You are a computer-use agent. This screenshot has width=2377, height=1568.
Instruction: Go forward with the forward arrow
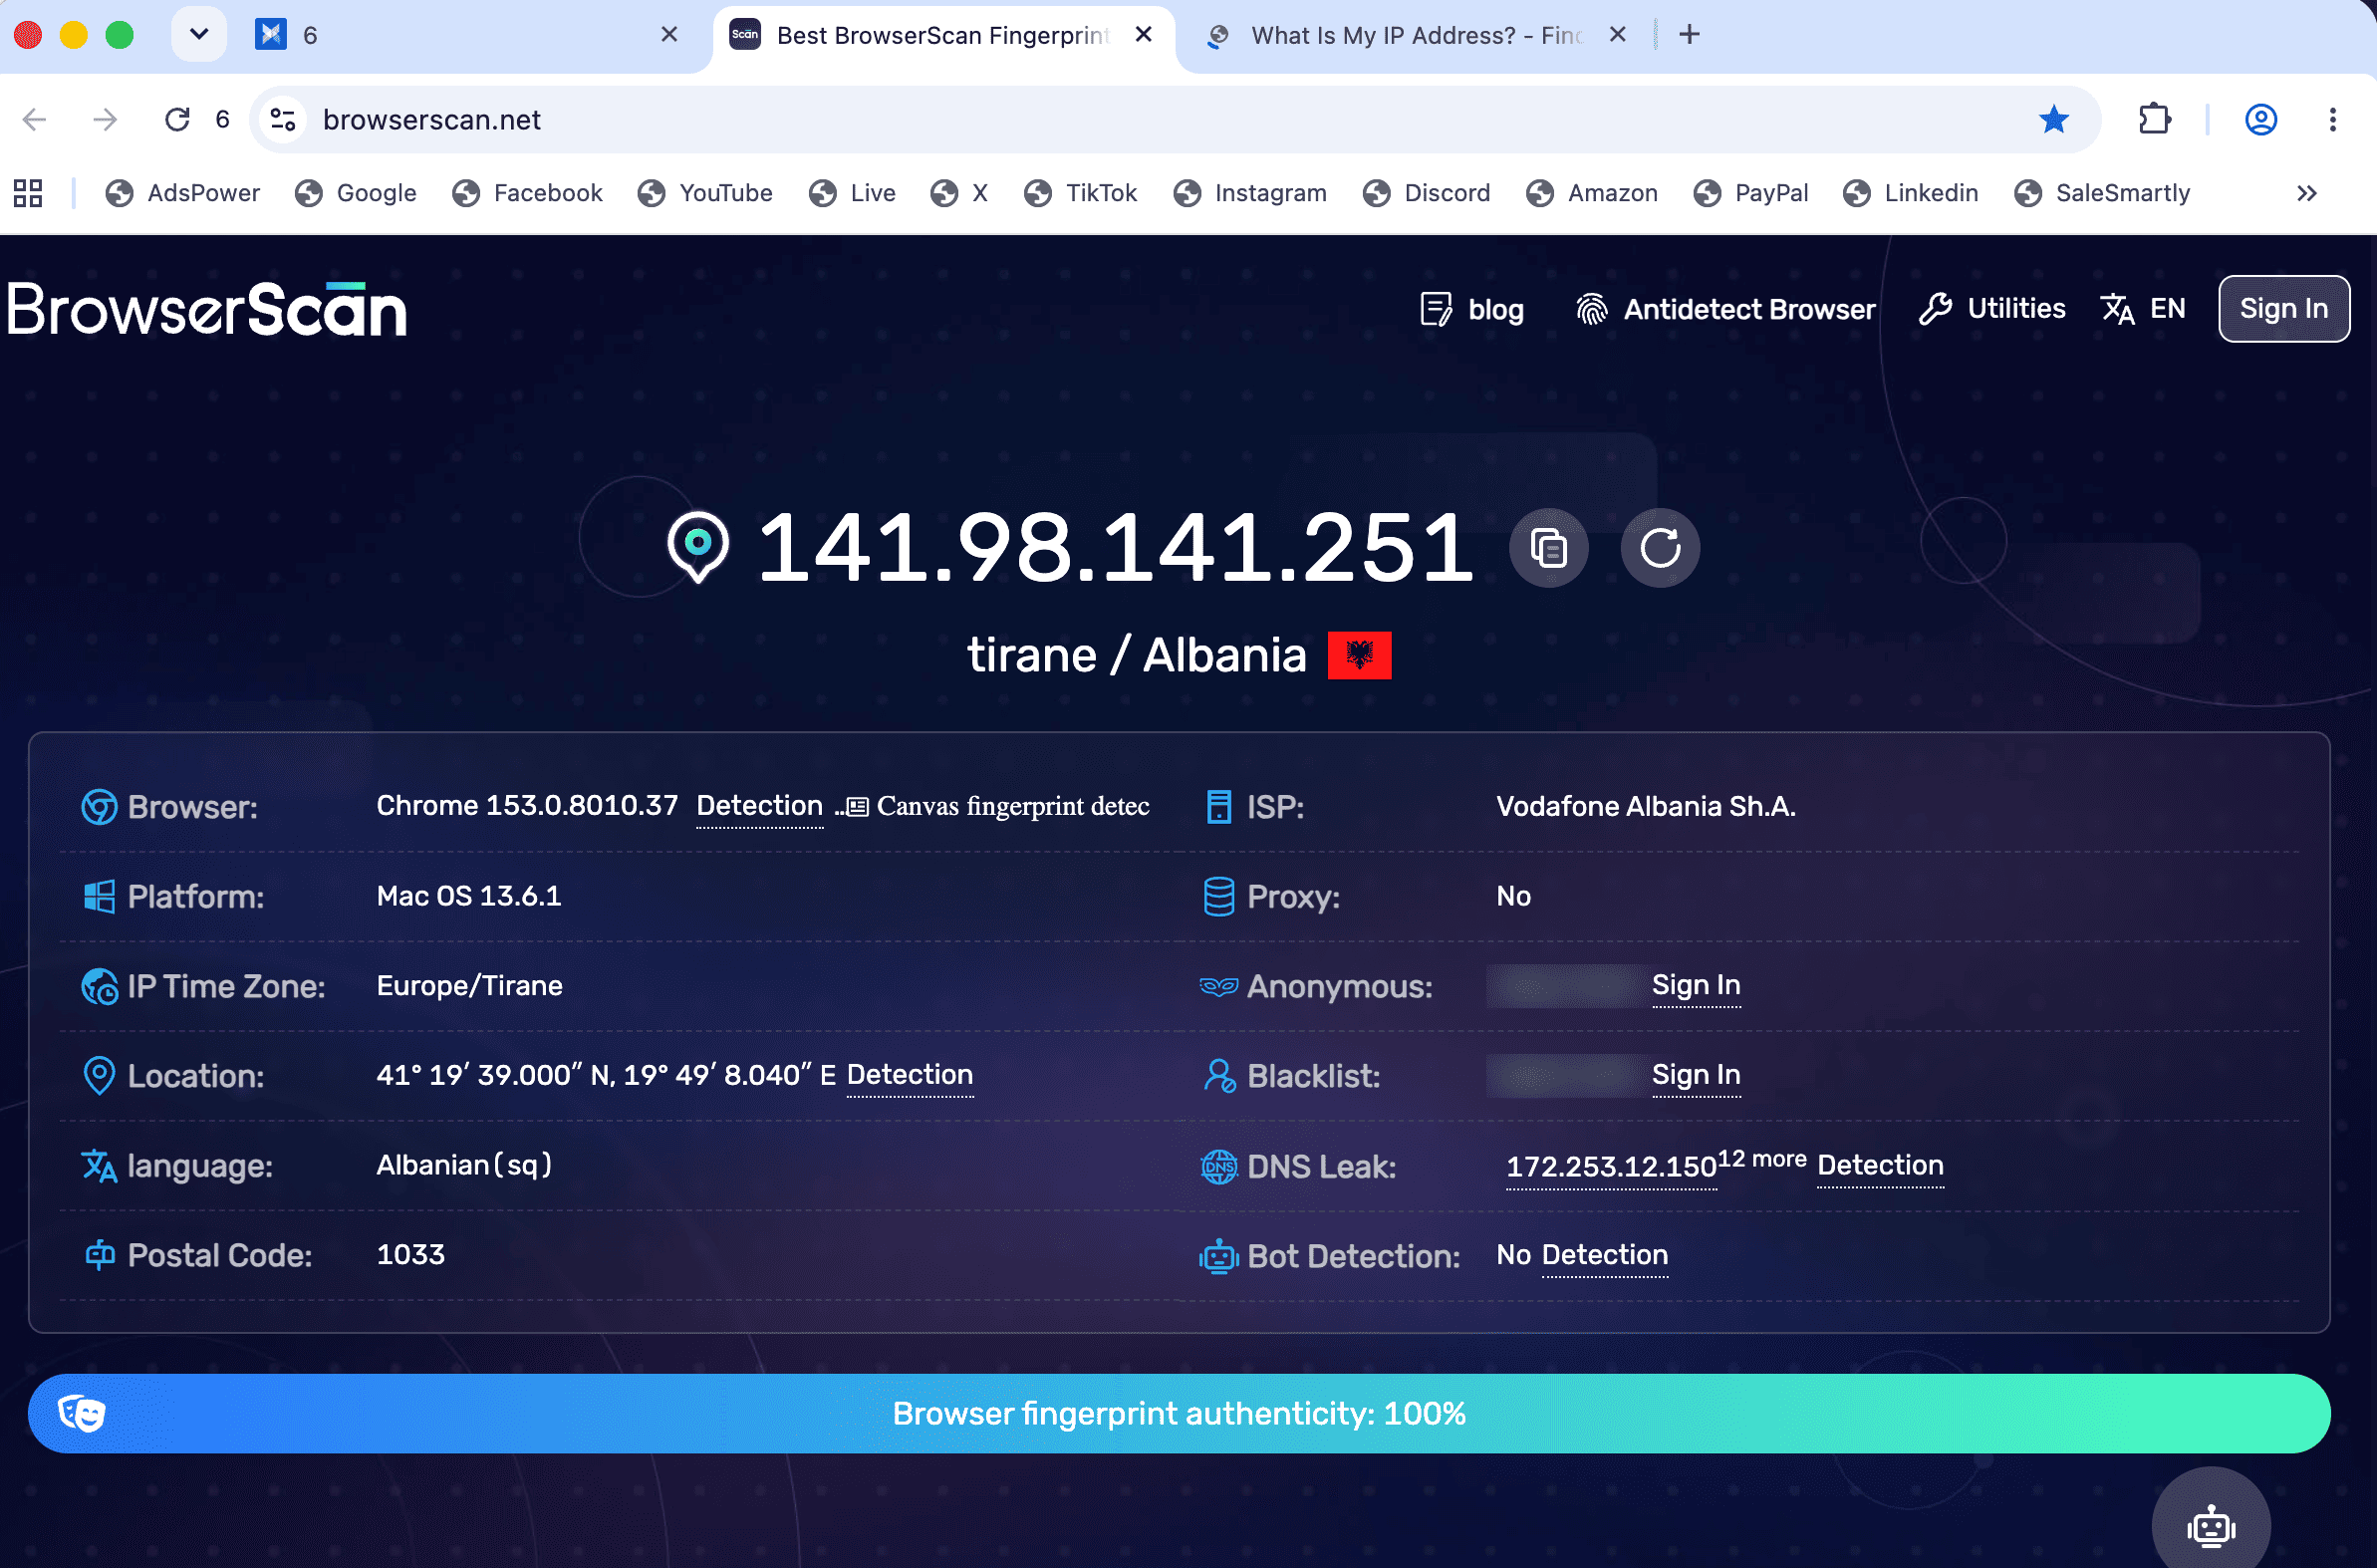pos(105,120)
